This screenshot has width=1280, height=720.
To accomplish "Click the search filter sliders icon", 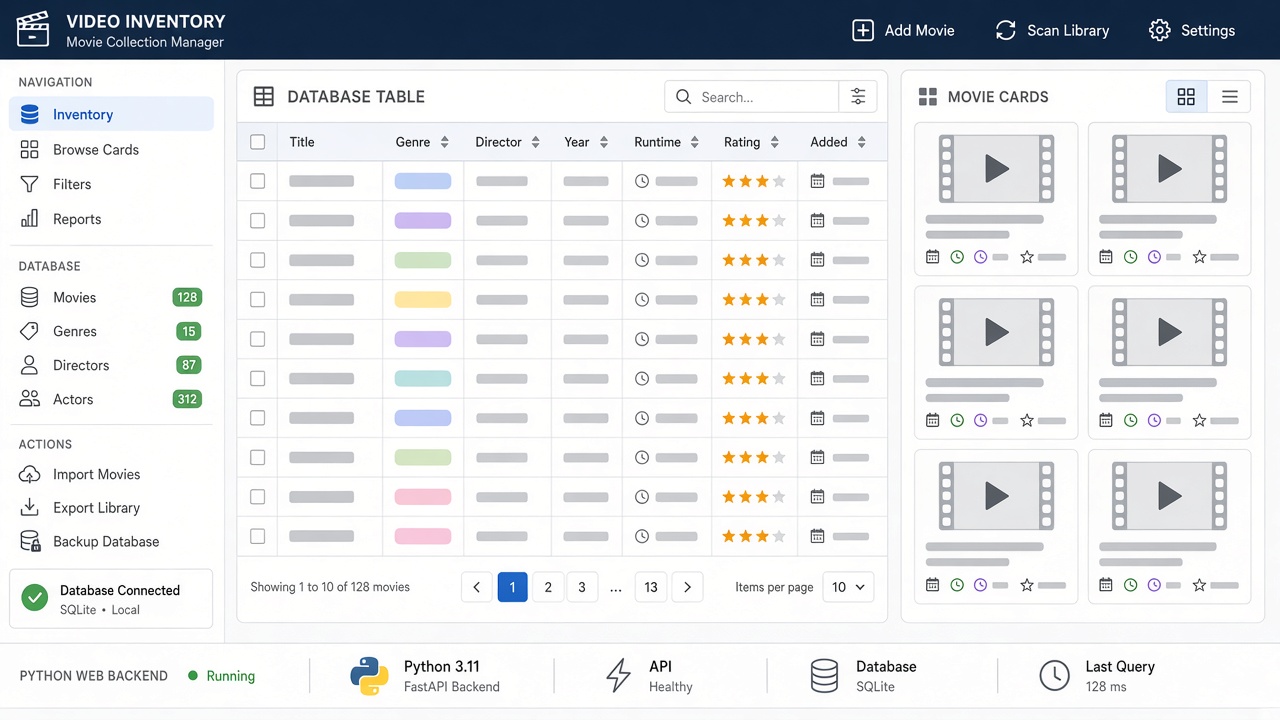I will pyautogui.click(x=858, y=97).
